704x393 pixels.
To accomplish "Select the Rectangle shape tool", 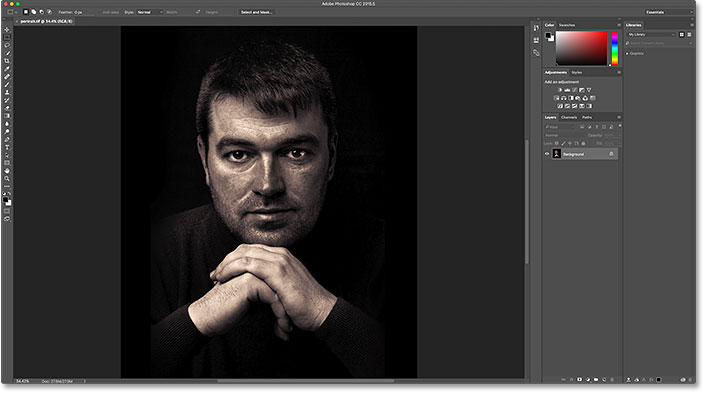I will (7, 163).
